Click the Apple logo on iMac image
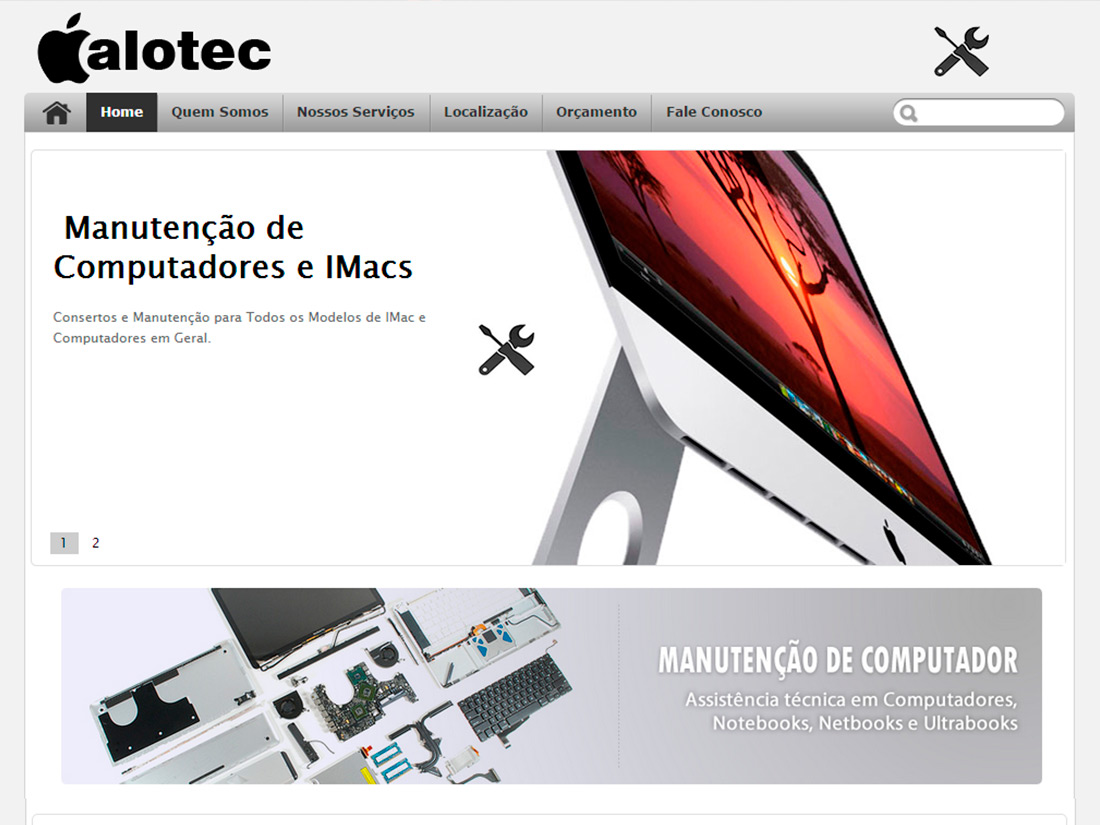1100x825 pixels. click(894, 542)
